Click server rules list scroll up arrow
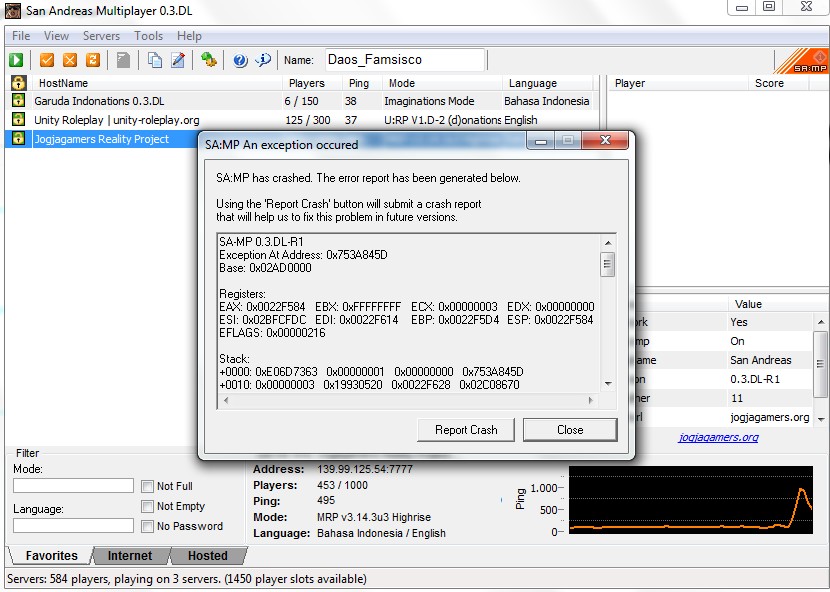Viewport: 830px width, 592px height. click(821, 322)
